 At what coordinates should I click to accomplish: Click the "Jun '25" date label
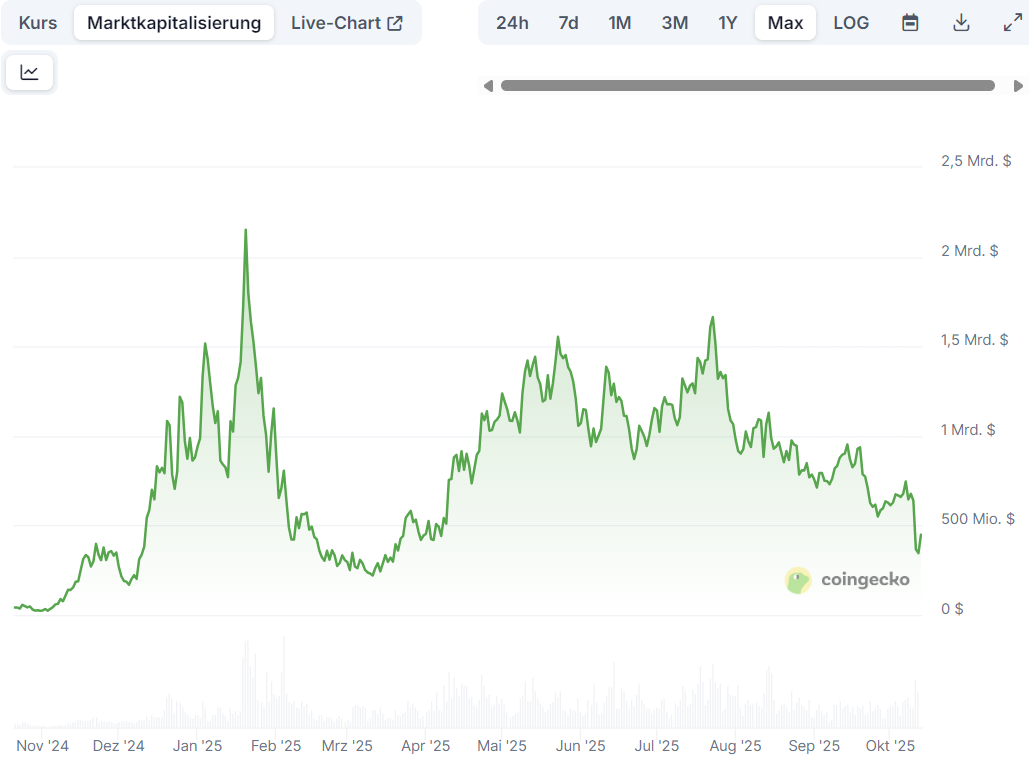pyautogui.click(x=580, y=746)
